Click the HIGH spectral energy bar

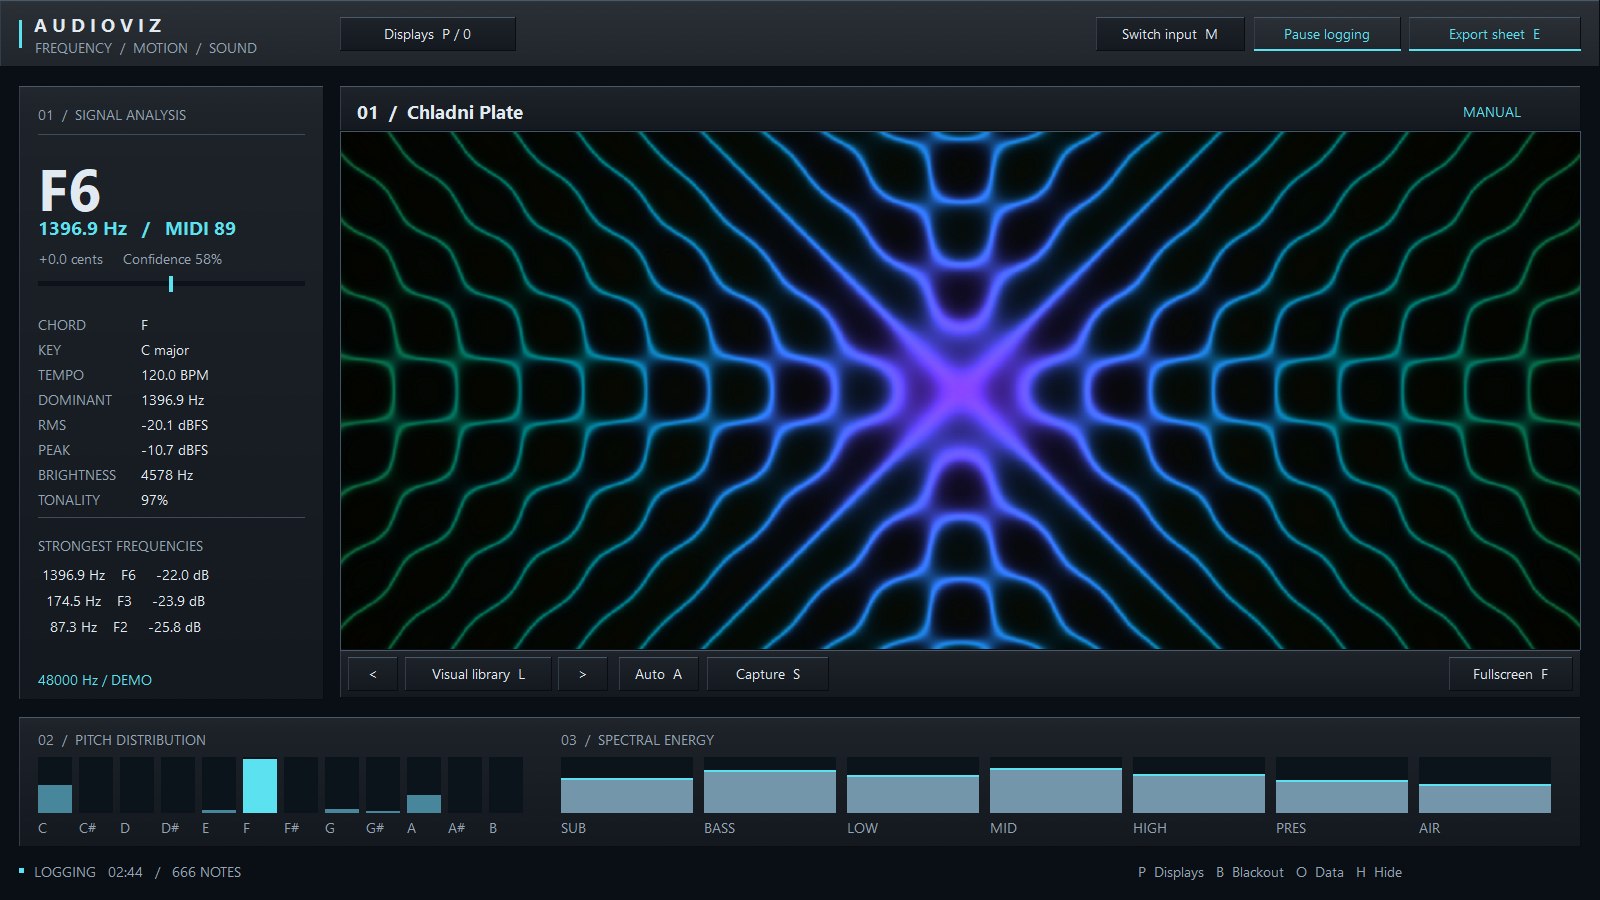(x=1199, y=785)
